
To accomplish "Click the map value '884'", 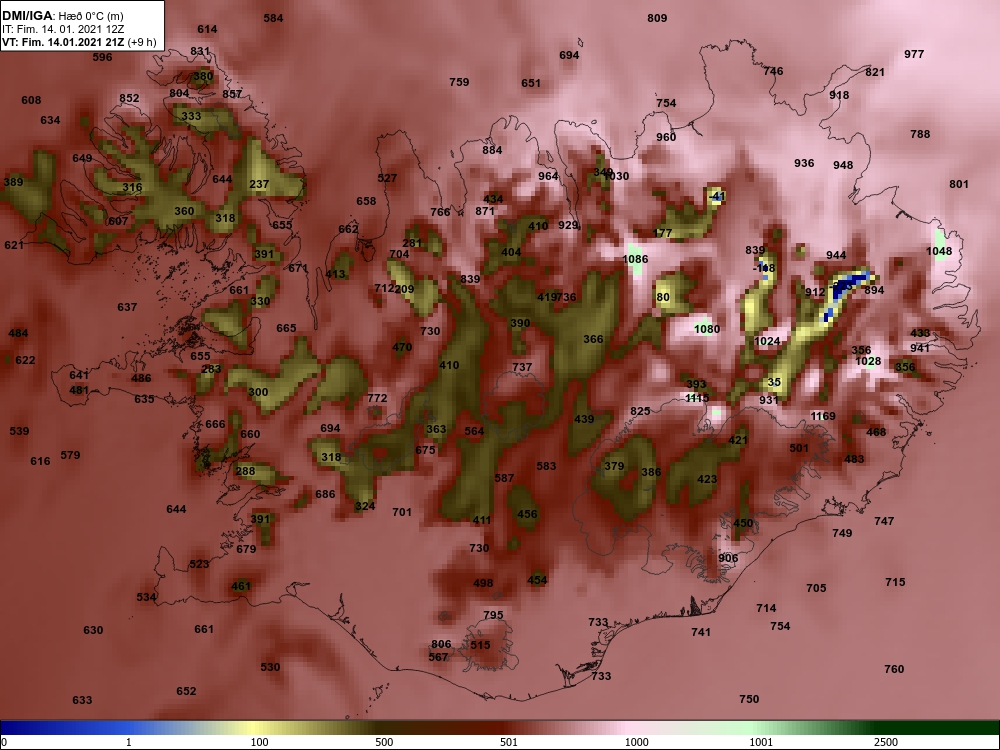I will click(492, 150).
